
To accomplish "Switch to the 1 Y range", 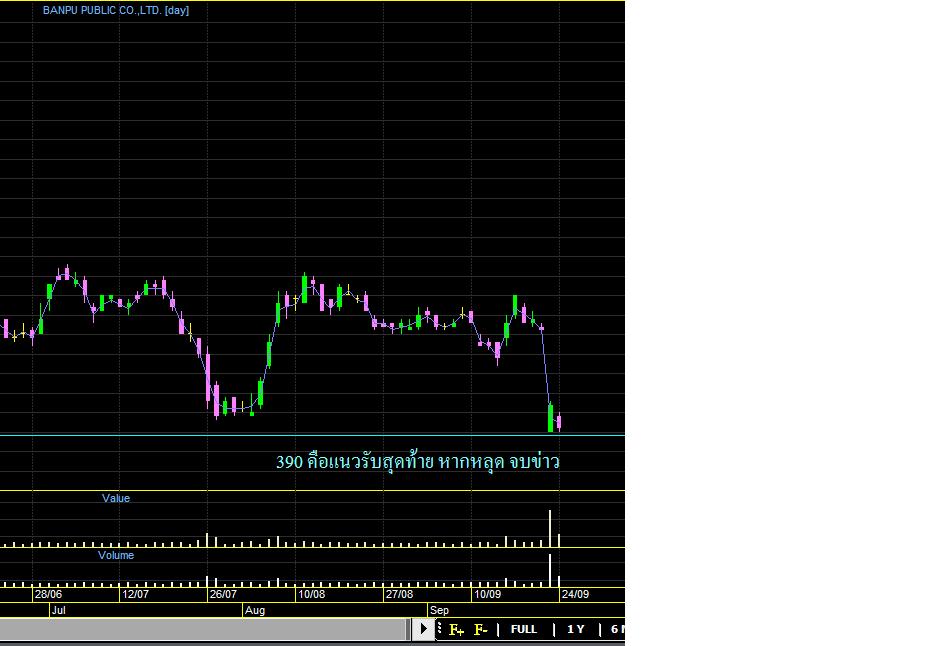I will 575,629.
